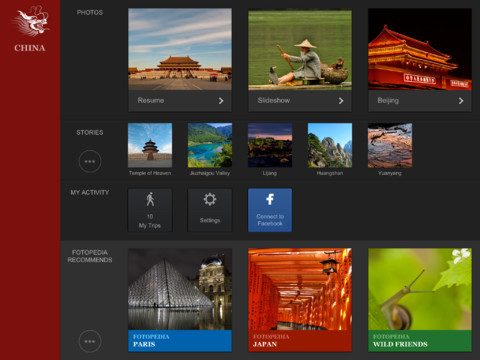Click the Forbidden City Resume photo
The image size is (480, 360).
(x=180, y=49)
